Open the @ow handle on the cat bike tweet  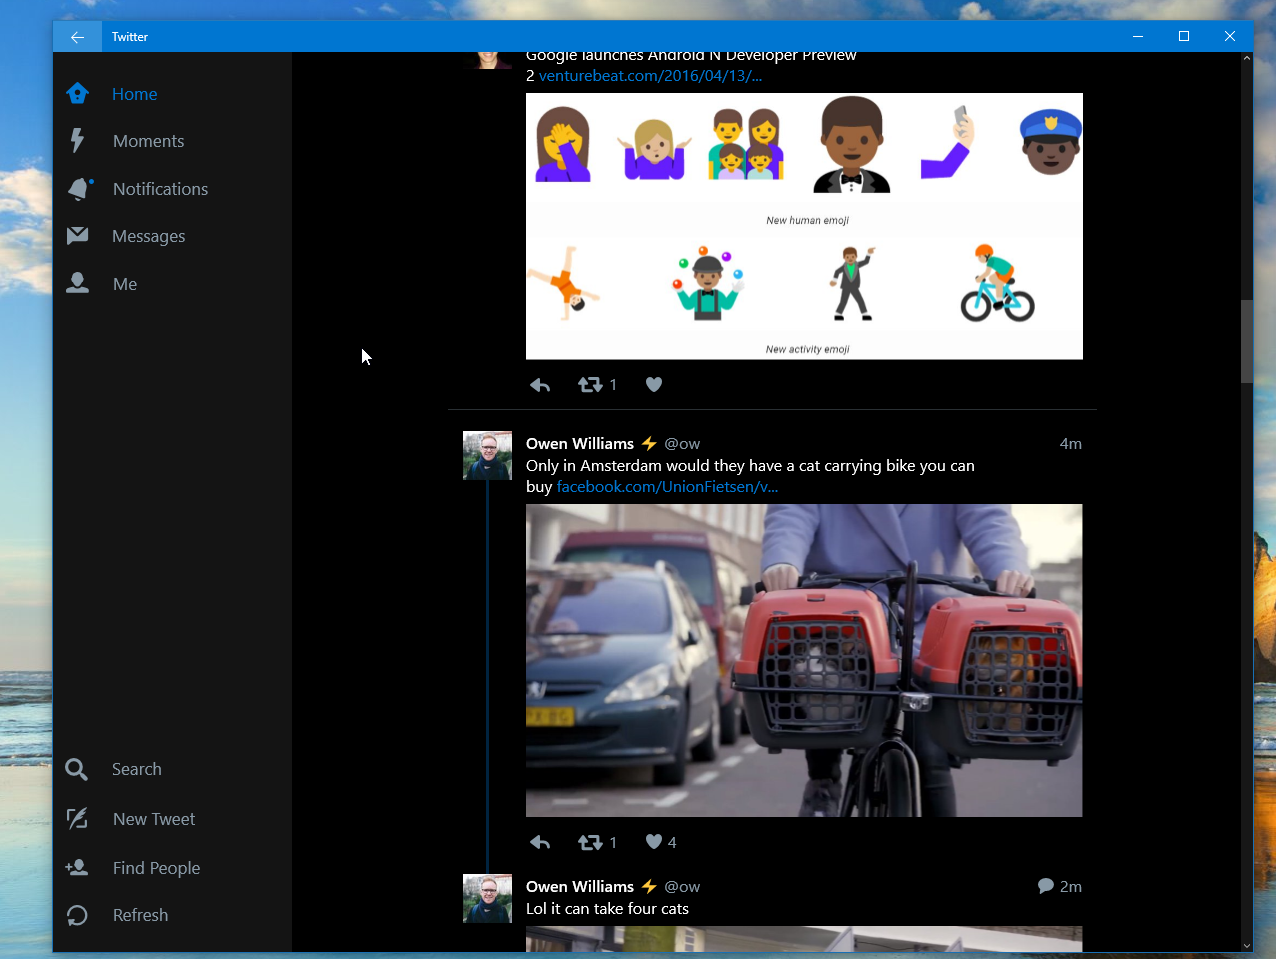tap(682, 443)
